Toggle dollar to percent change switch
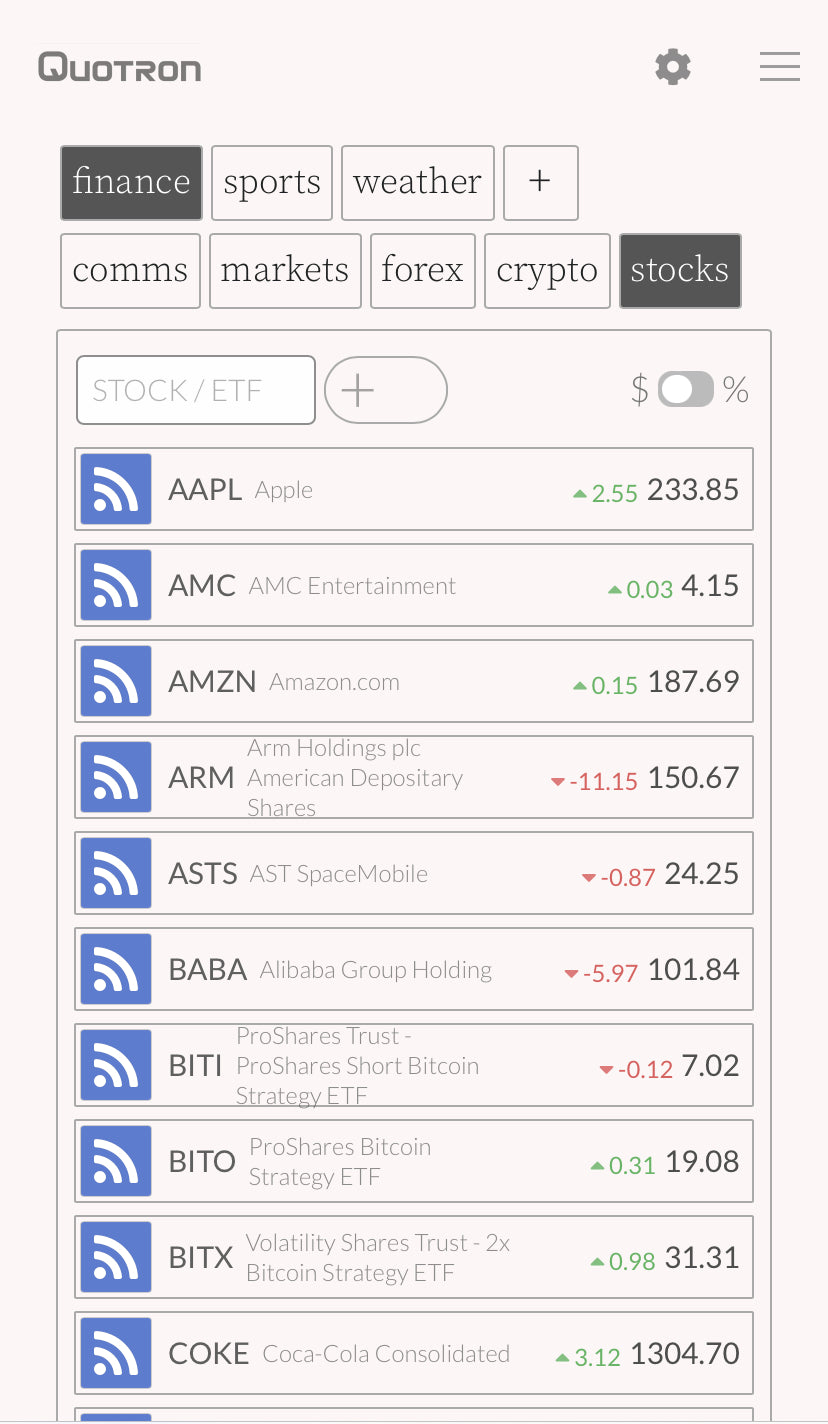The image size is (828, 1424). 686,390
